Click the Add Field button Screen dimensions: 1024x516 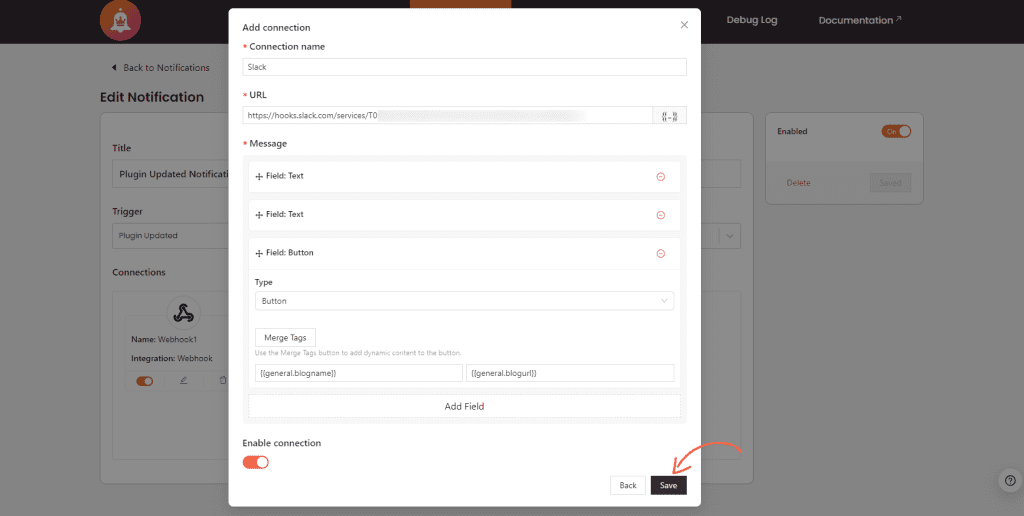(464, 406)
